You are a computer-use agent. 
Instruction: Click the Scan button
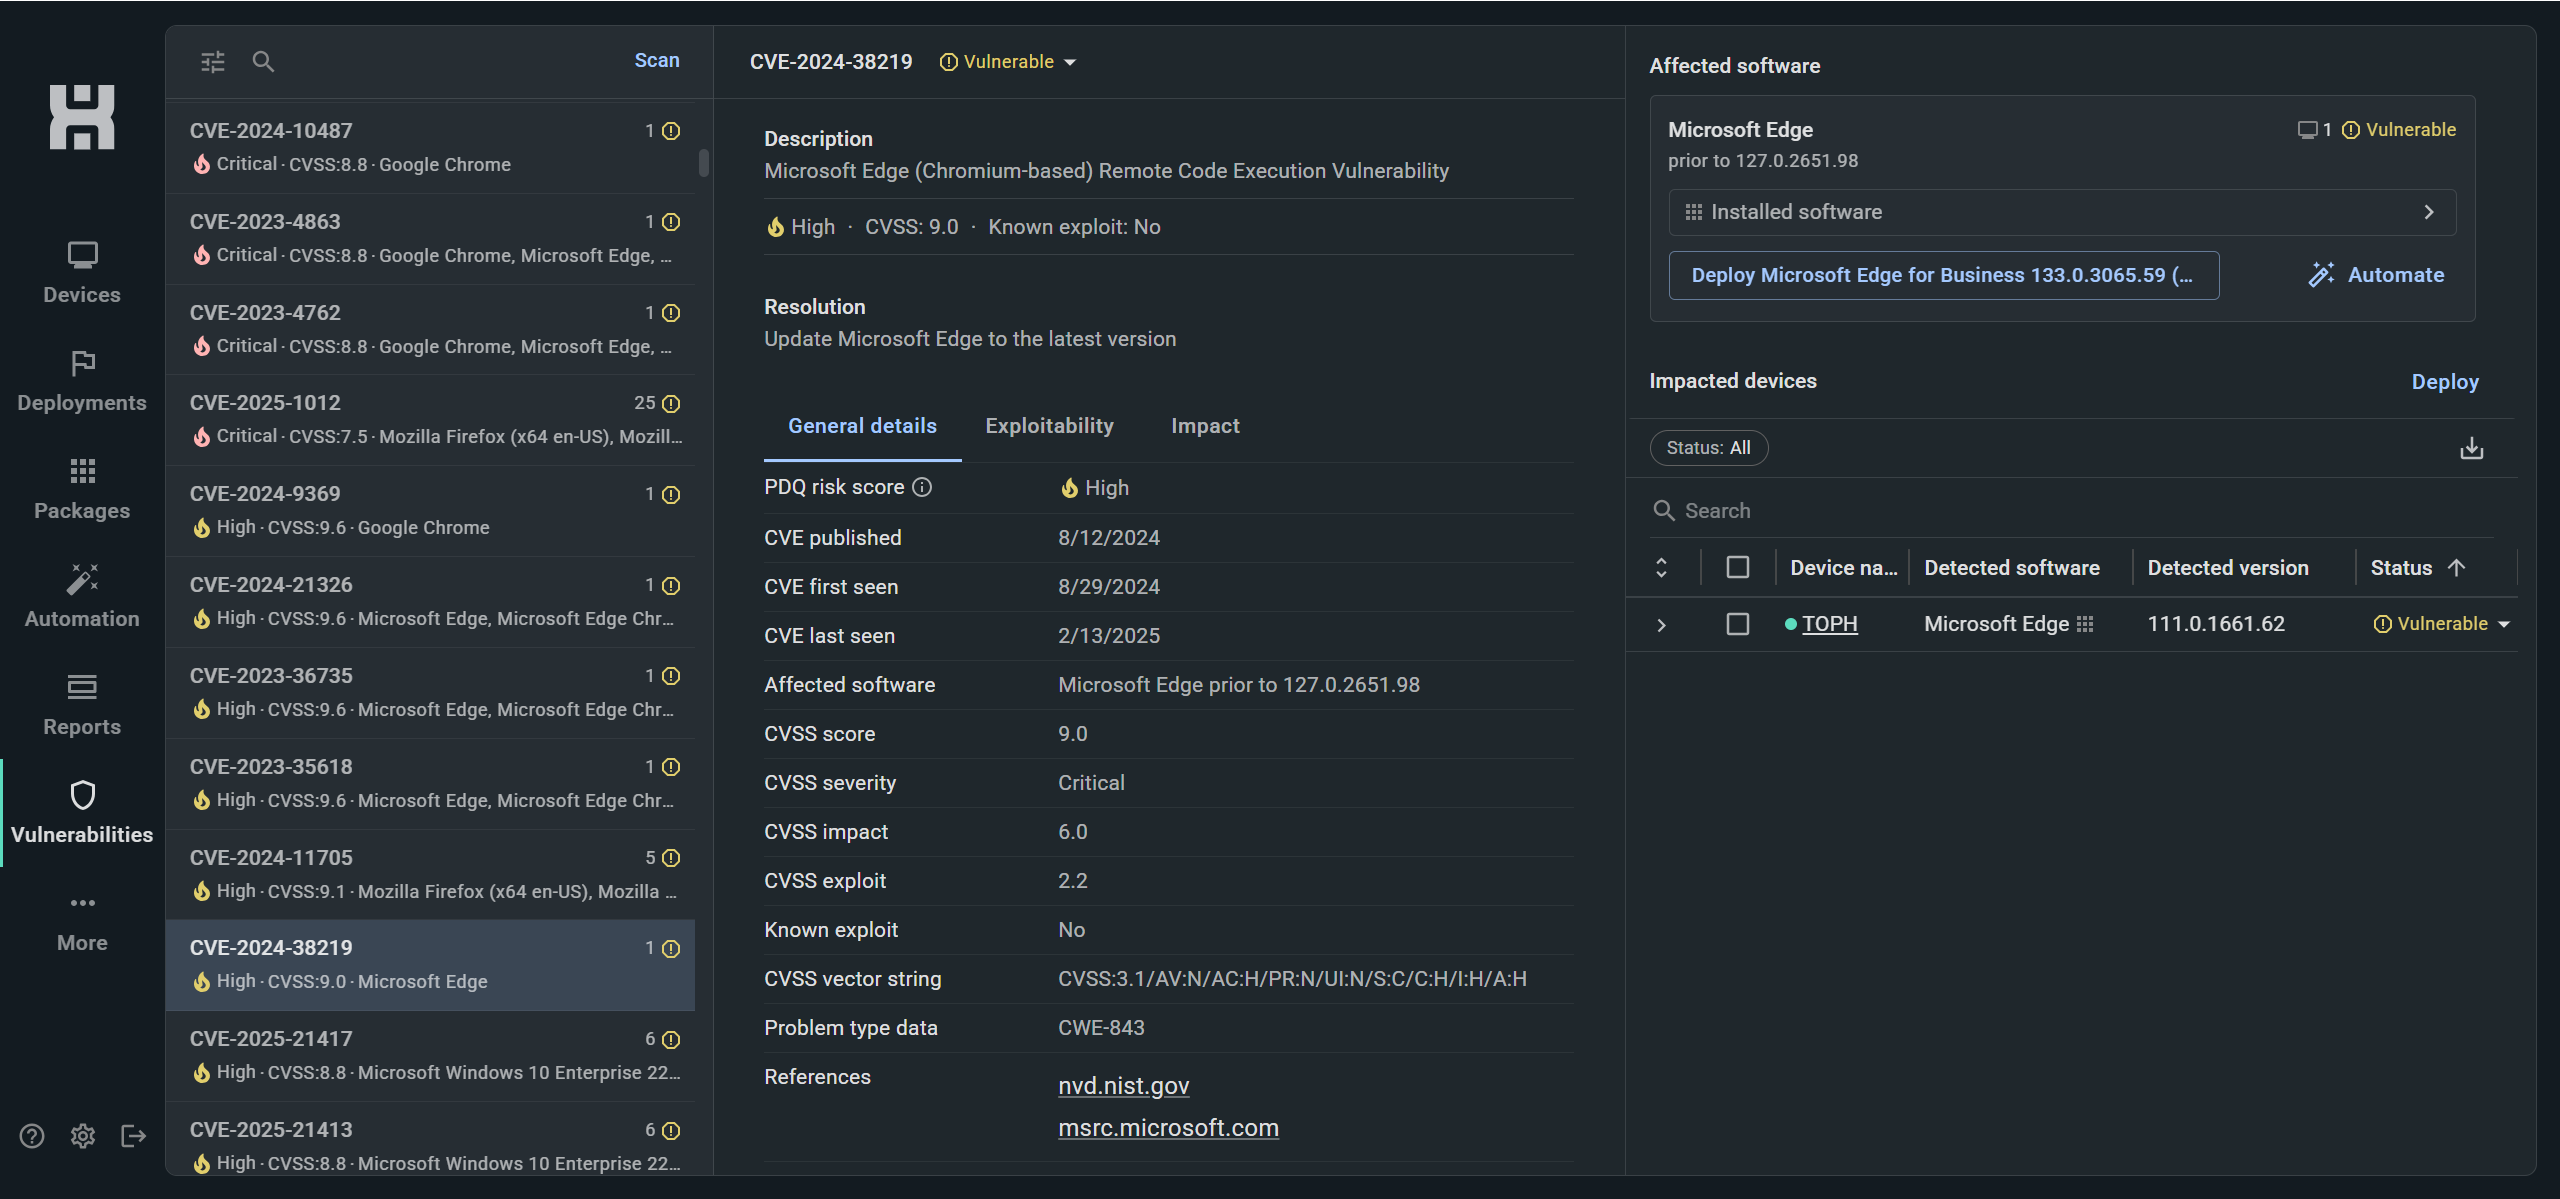click(657, 61)
